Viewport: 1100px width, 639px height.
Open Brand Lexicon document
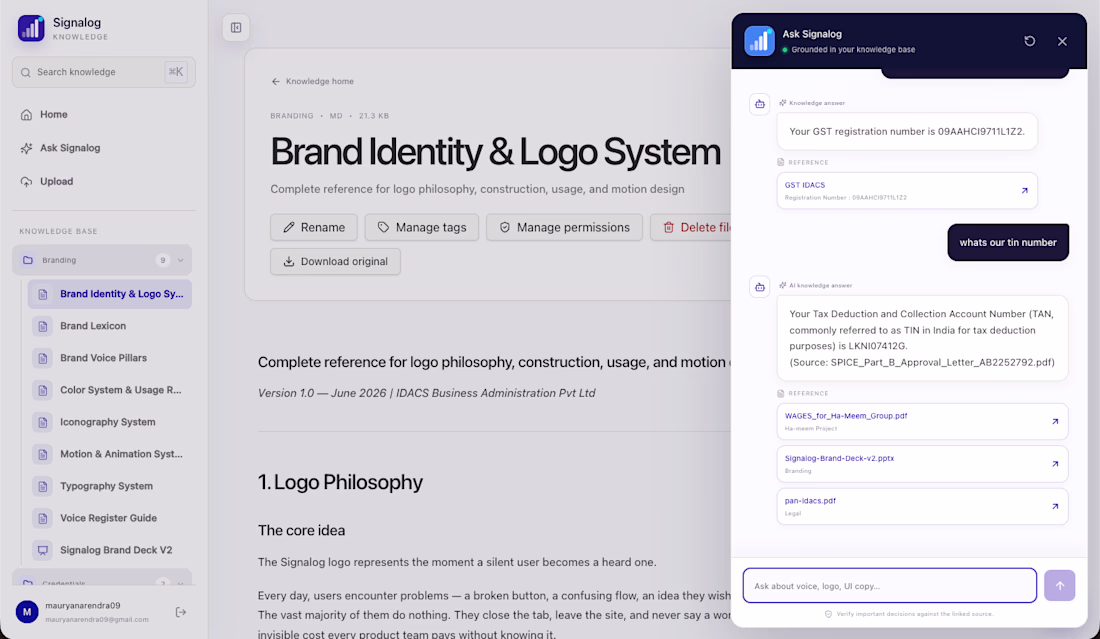pyautogui.click(x=109, y=326)
